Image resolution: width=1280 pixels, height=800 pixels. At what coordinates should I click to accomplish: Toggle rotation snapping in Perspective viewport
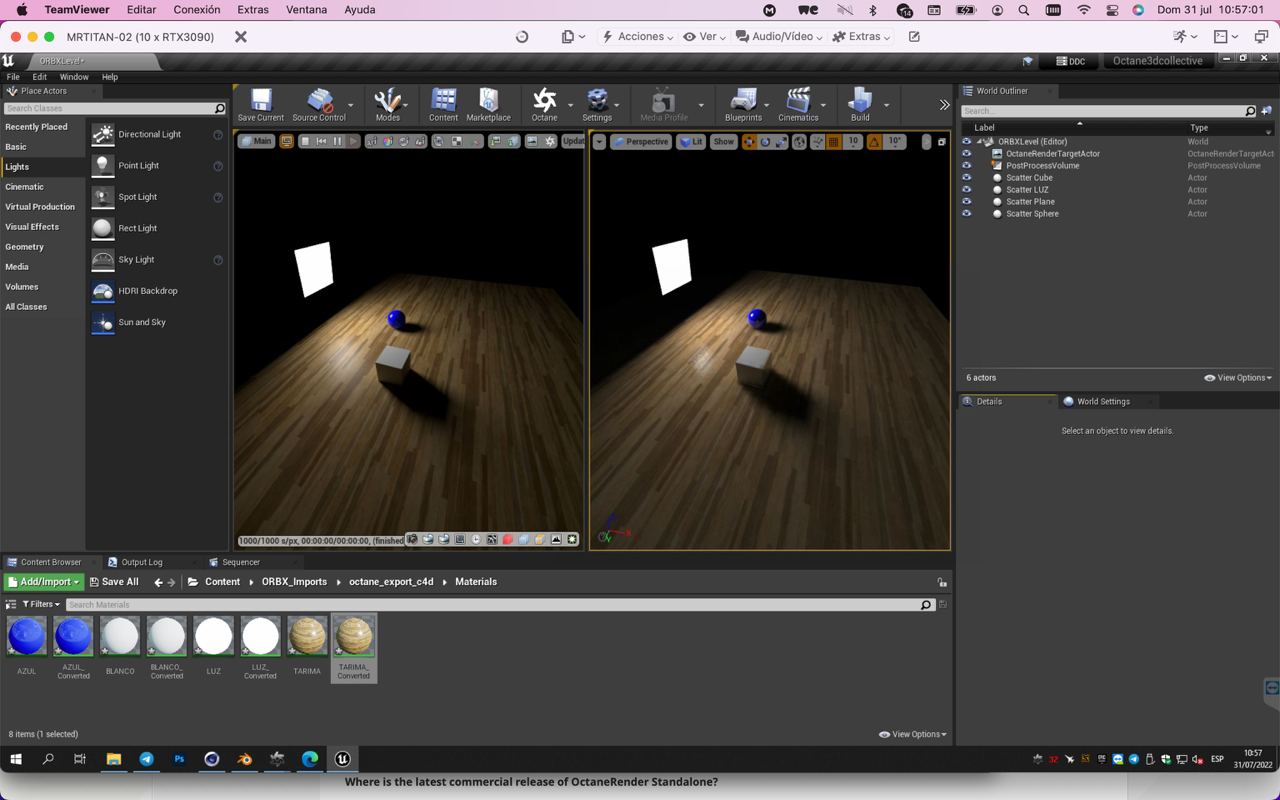[x=874, y=142]
